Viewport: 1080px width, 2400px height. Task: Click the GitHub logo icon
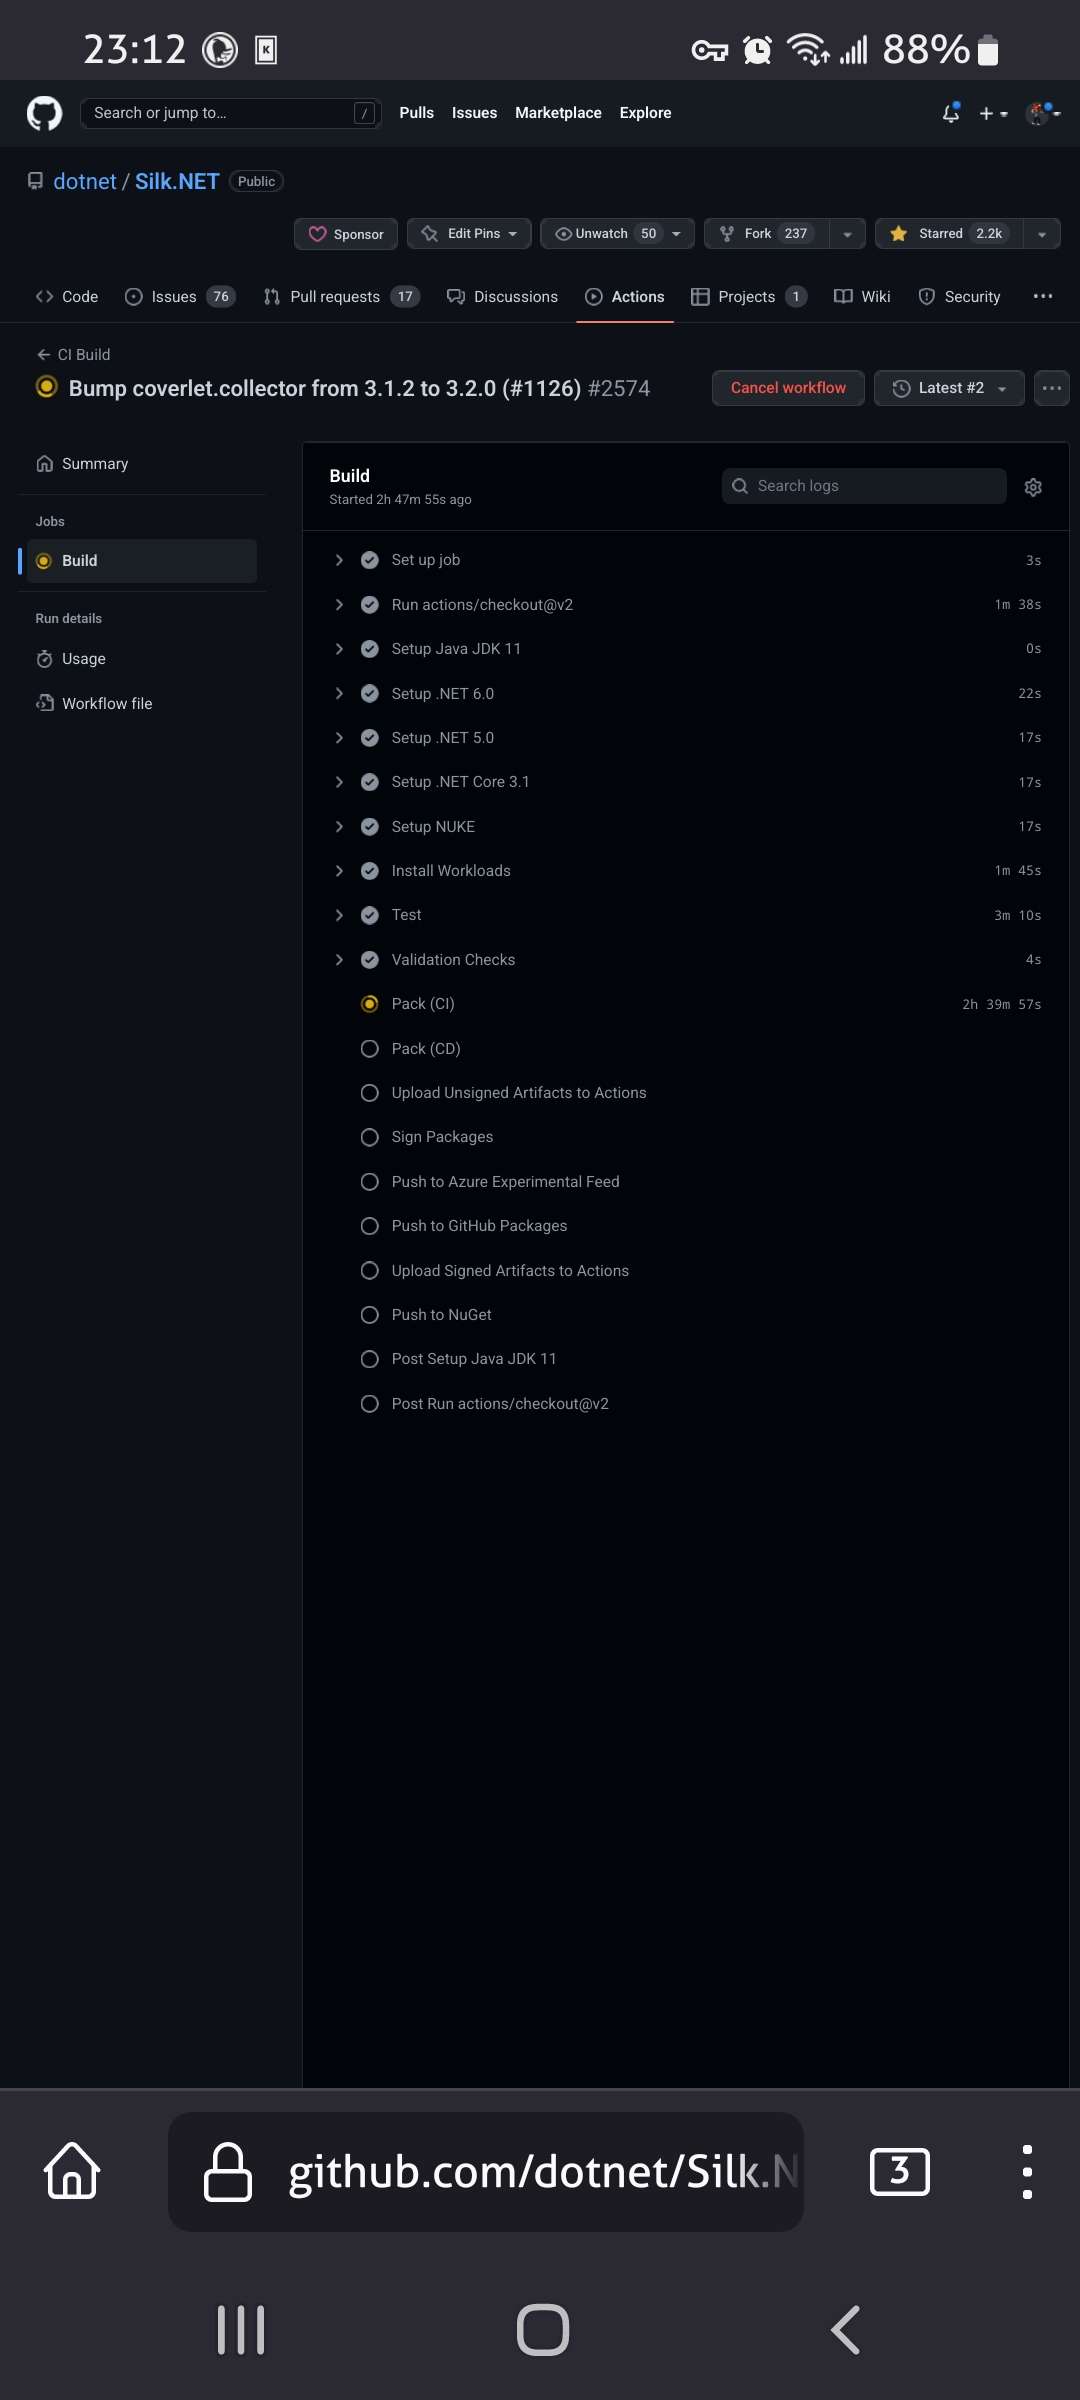click(x=44, y=113)
